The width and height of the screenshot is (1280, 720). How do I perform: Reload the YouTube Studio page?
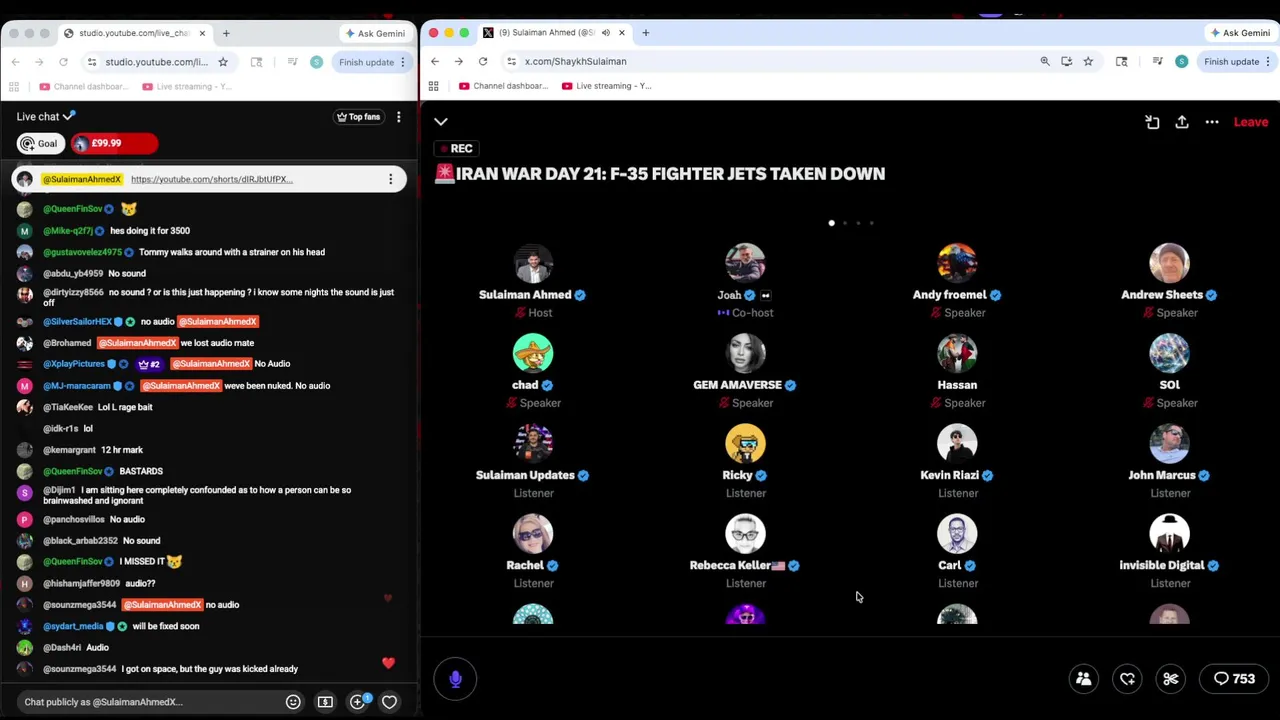click(63, 62)
